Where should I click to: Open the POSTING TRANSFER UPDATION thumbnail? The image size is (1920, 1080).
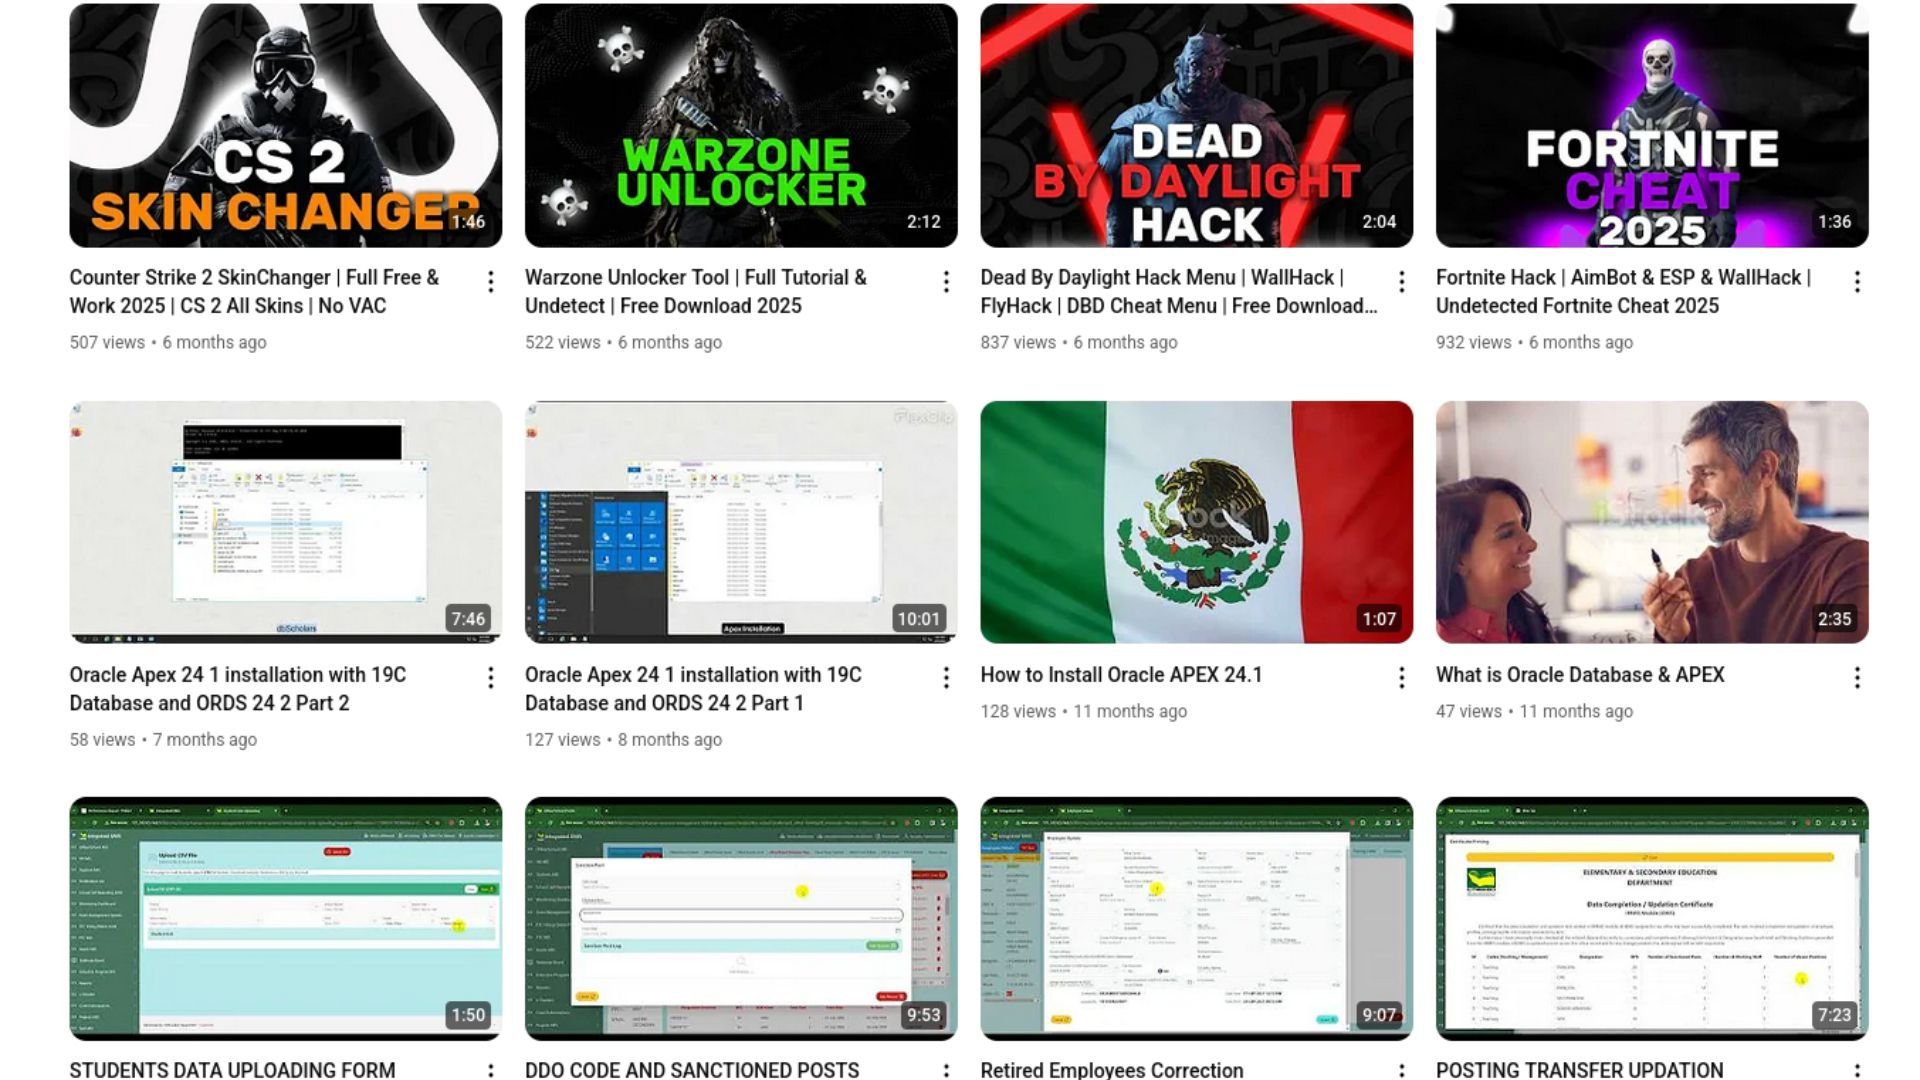coord(1651,917)
